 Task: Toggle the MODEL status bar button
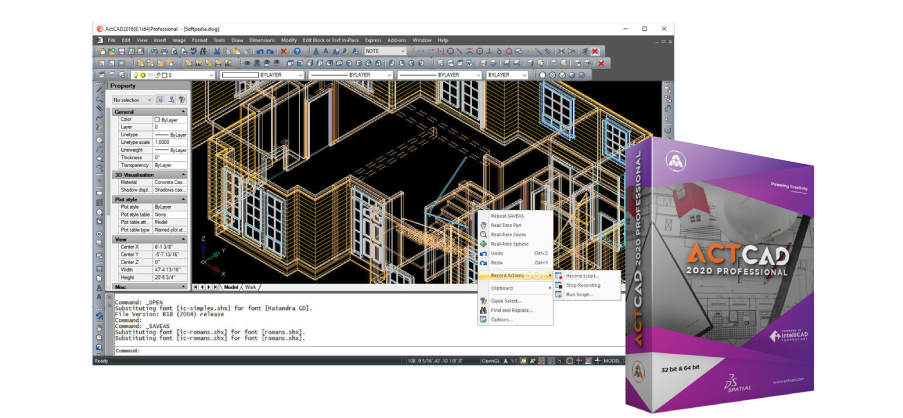(612, 361)
